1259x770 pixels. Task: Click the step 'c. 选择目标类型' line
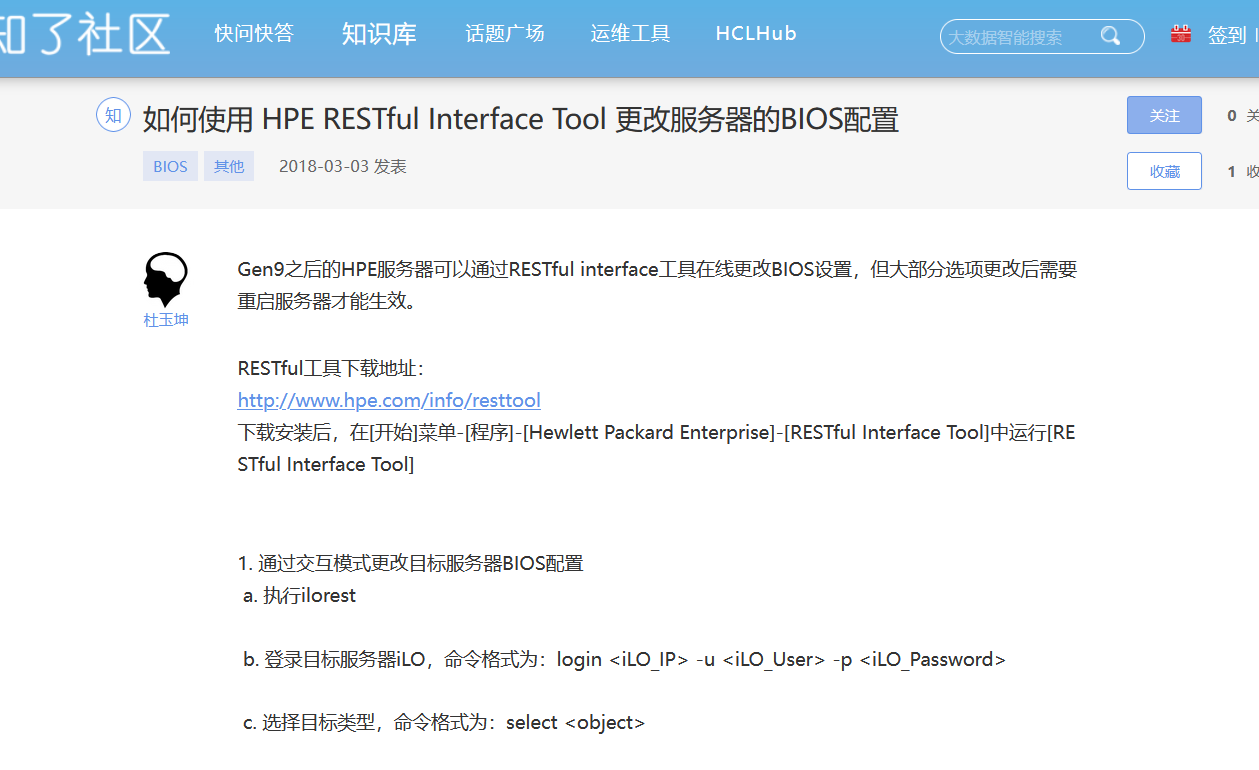(x=444, y=722)
